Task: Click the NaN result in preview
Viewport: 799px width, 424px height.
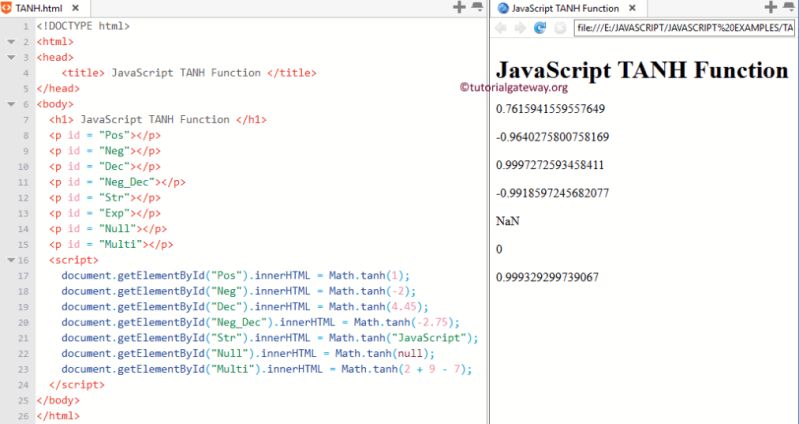Action: (508, 221)
